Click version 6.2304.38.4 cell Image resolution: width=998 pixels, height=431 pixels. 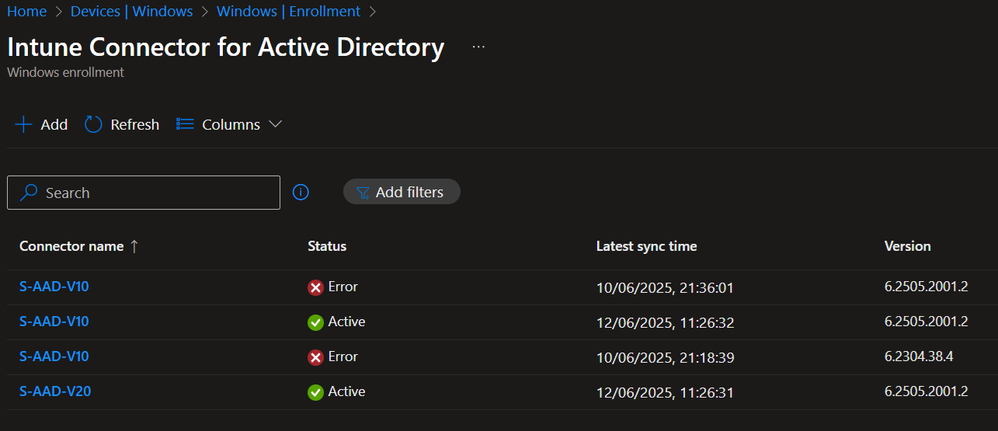(918, 357)
